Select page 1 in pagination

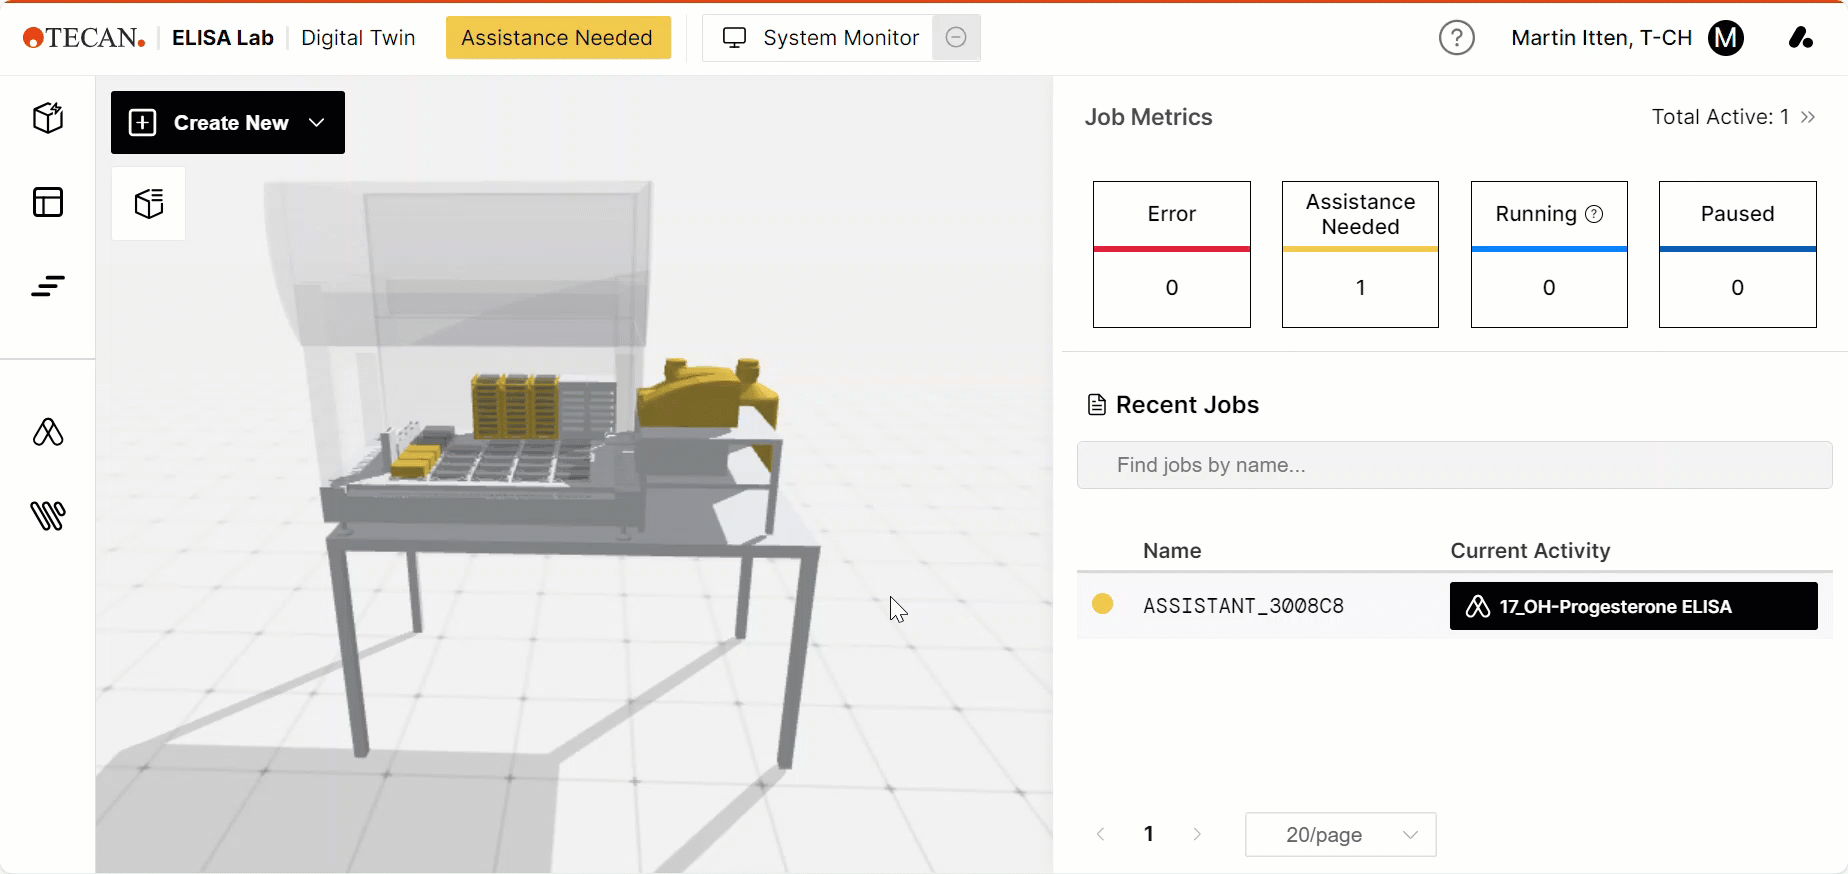(1149, 834)
